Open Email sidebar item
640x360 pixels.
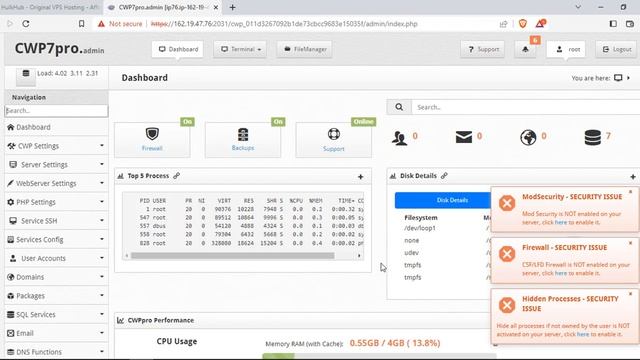pos(56,333)
